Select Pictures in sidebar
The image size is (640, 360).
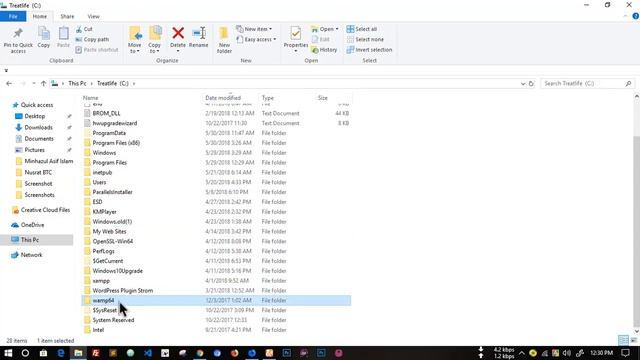click(x=34, y=150)
